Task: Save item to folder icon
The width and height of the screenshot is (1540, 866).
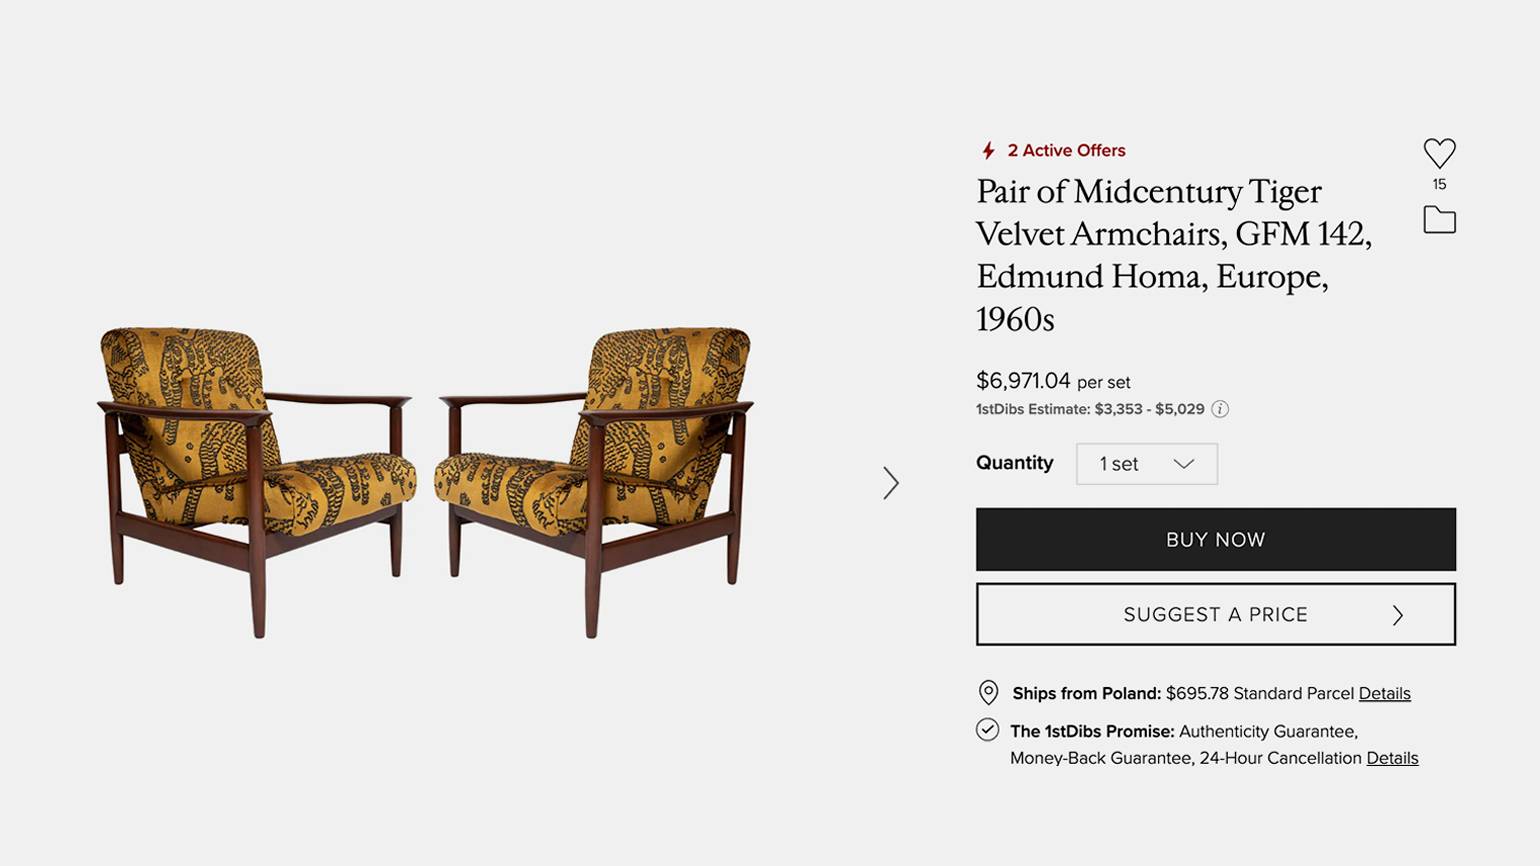Action: (x=1439, y=219)
